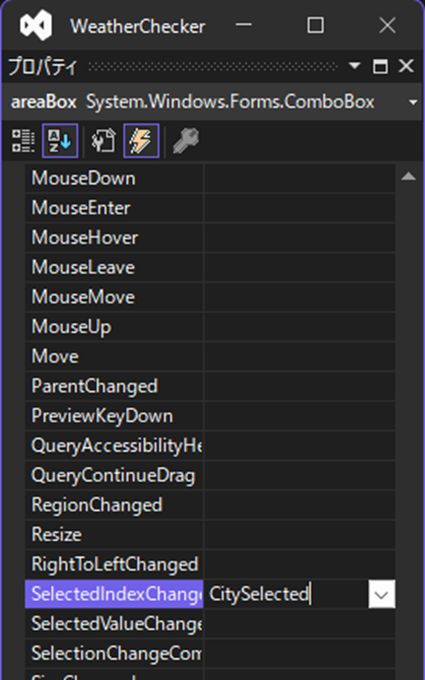Maximize the WeatherChecker window

(315, 25)
